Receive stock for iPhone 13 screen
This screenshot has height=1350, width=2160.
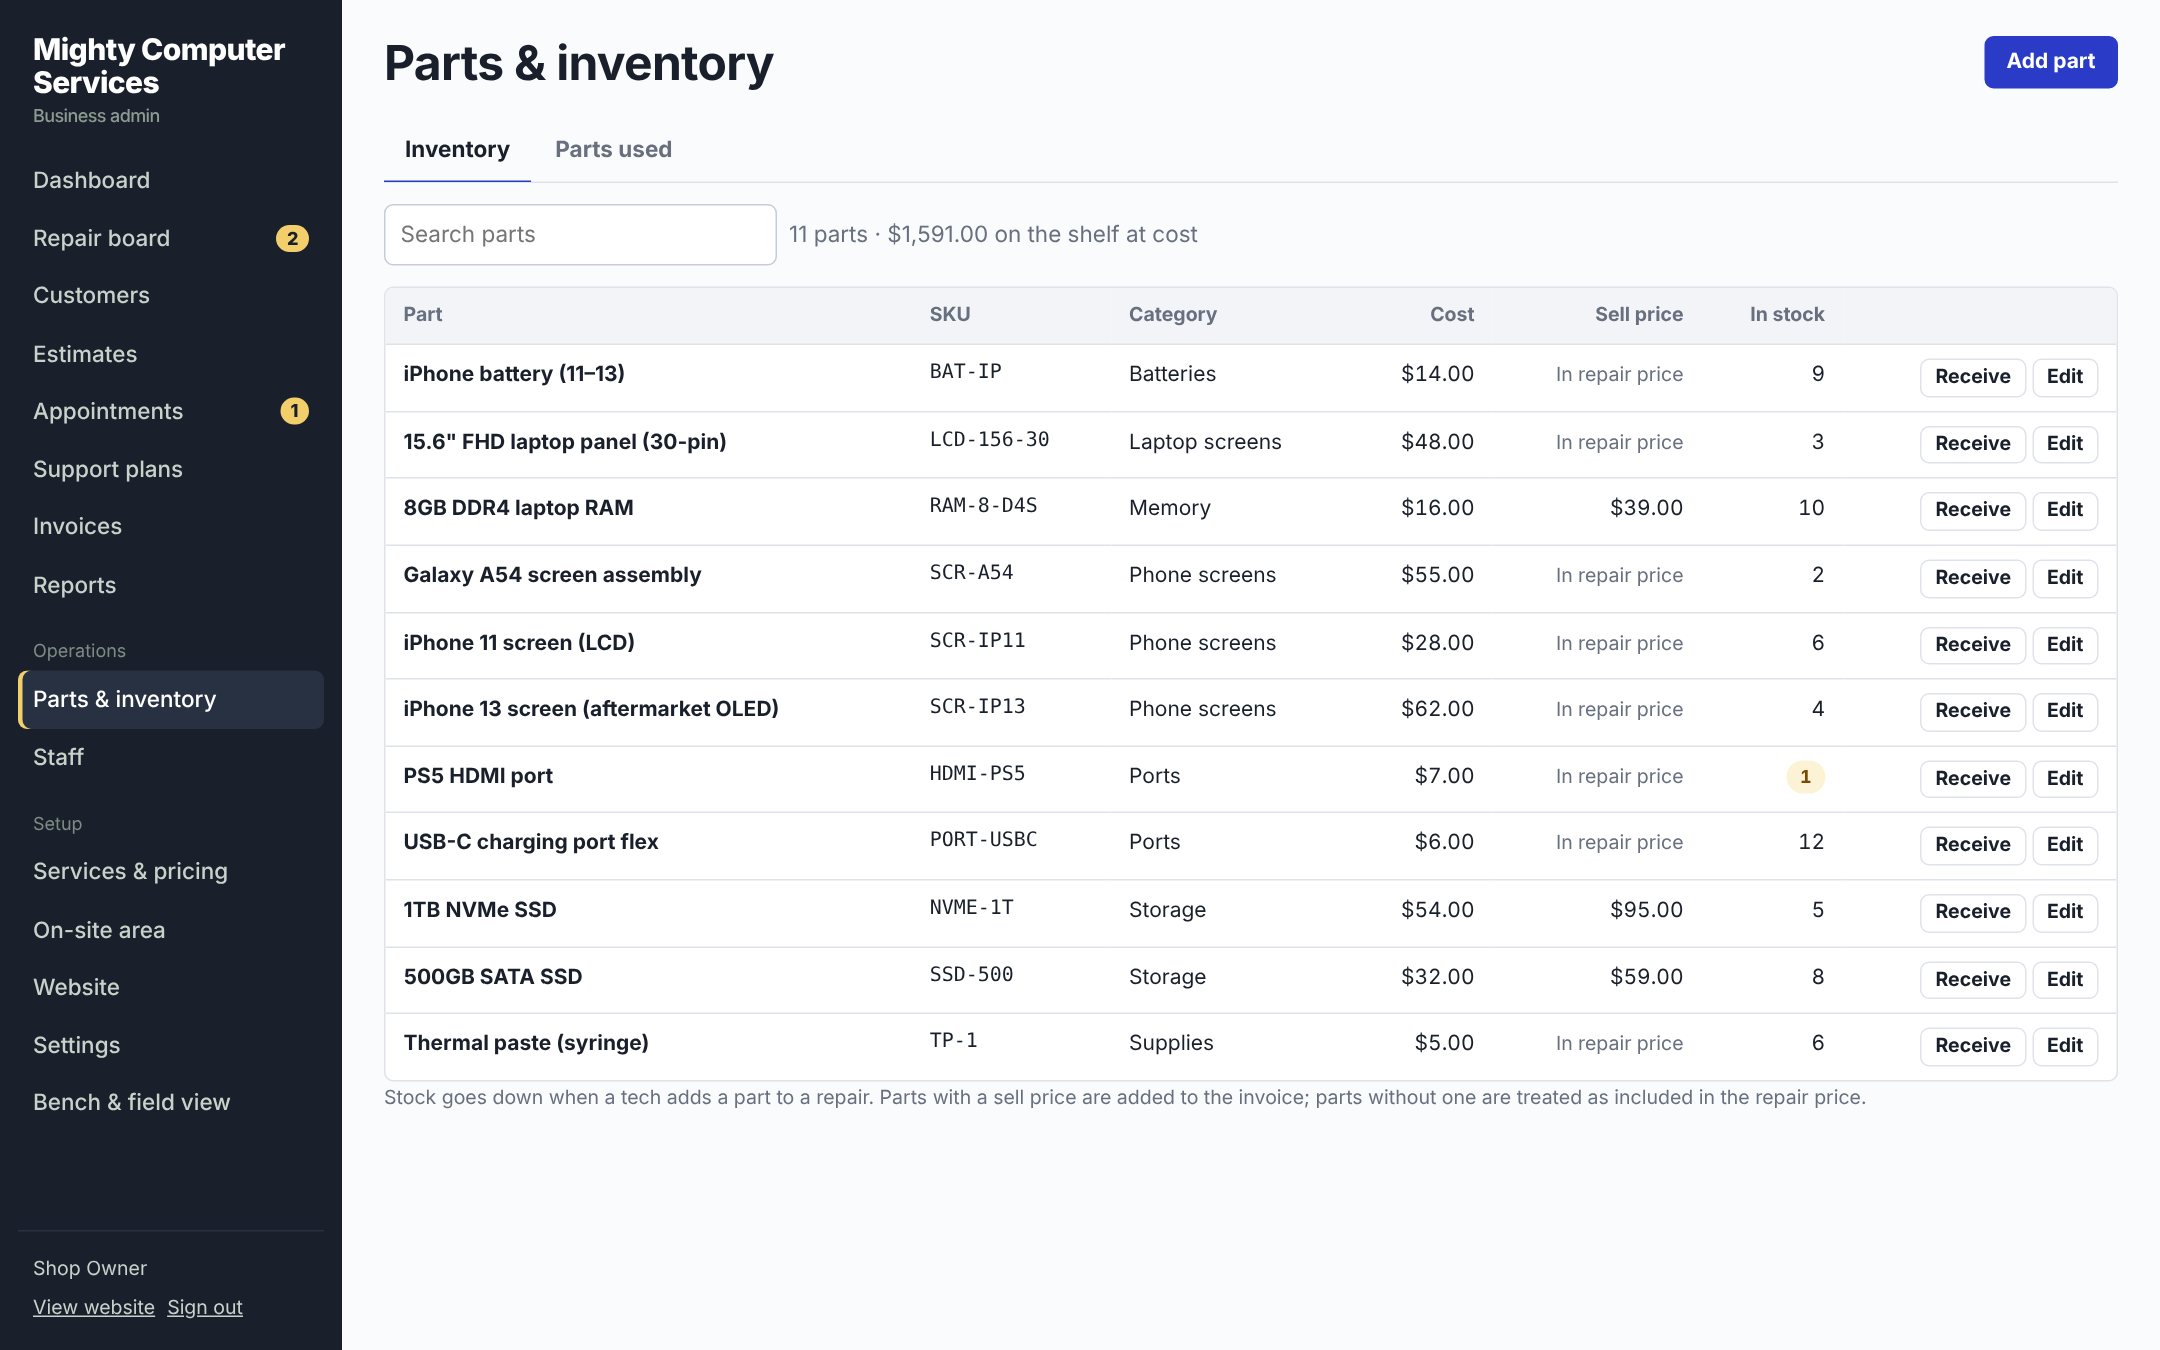1972,711
